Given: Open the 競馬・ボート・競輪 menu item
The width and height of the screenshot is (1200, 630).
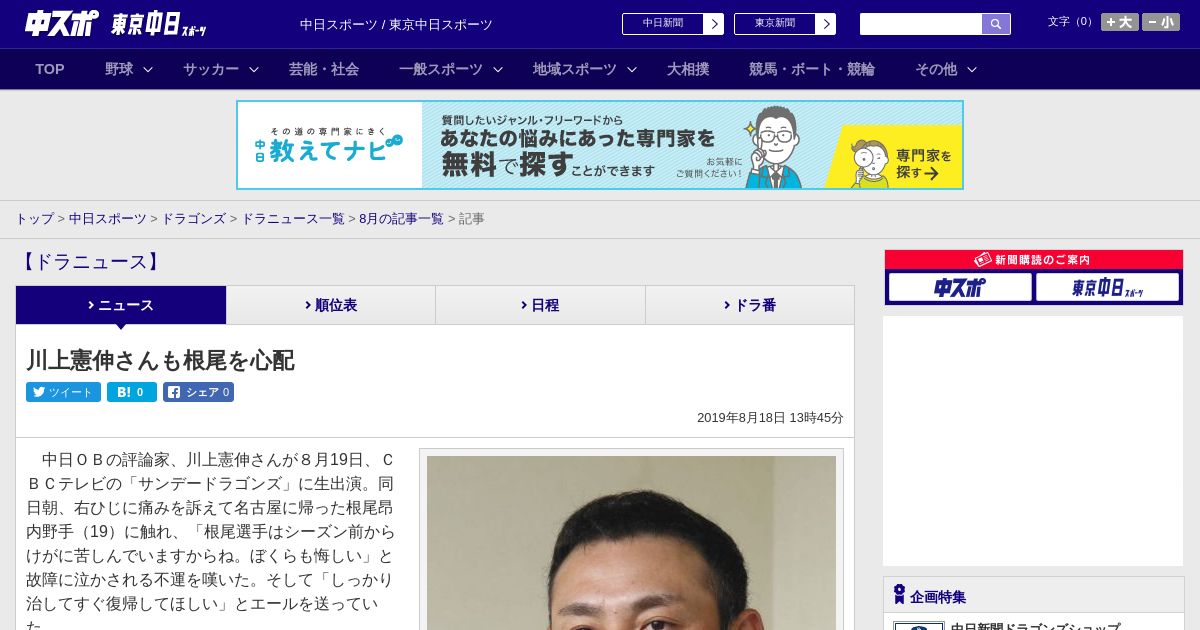Looking at the screenshot, I should pyautogui.click(x=812, y=69).
